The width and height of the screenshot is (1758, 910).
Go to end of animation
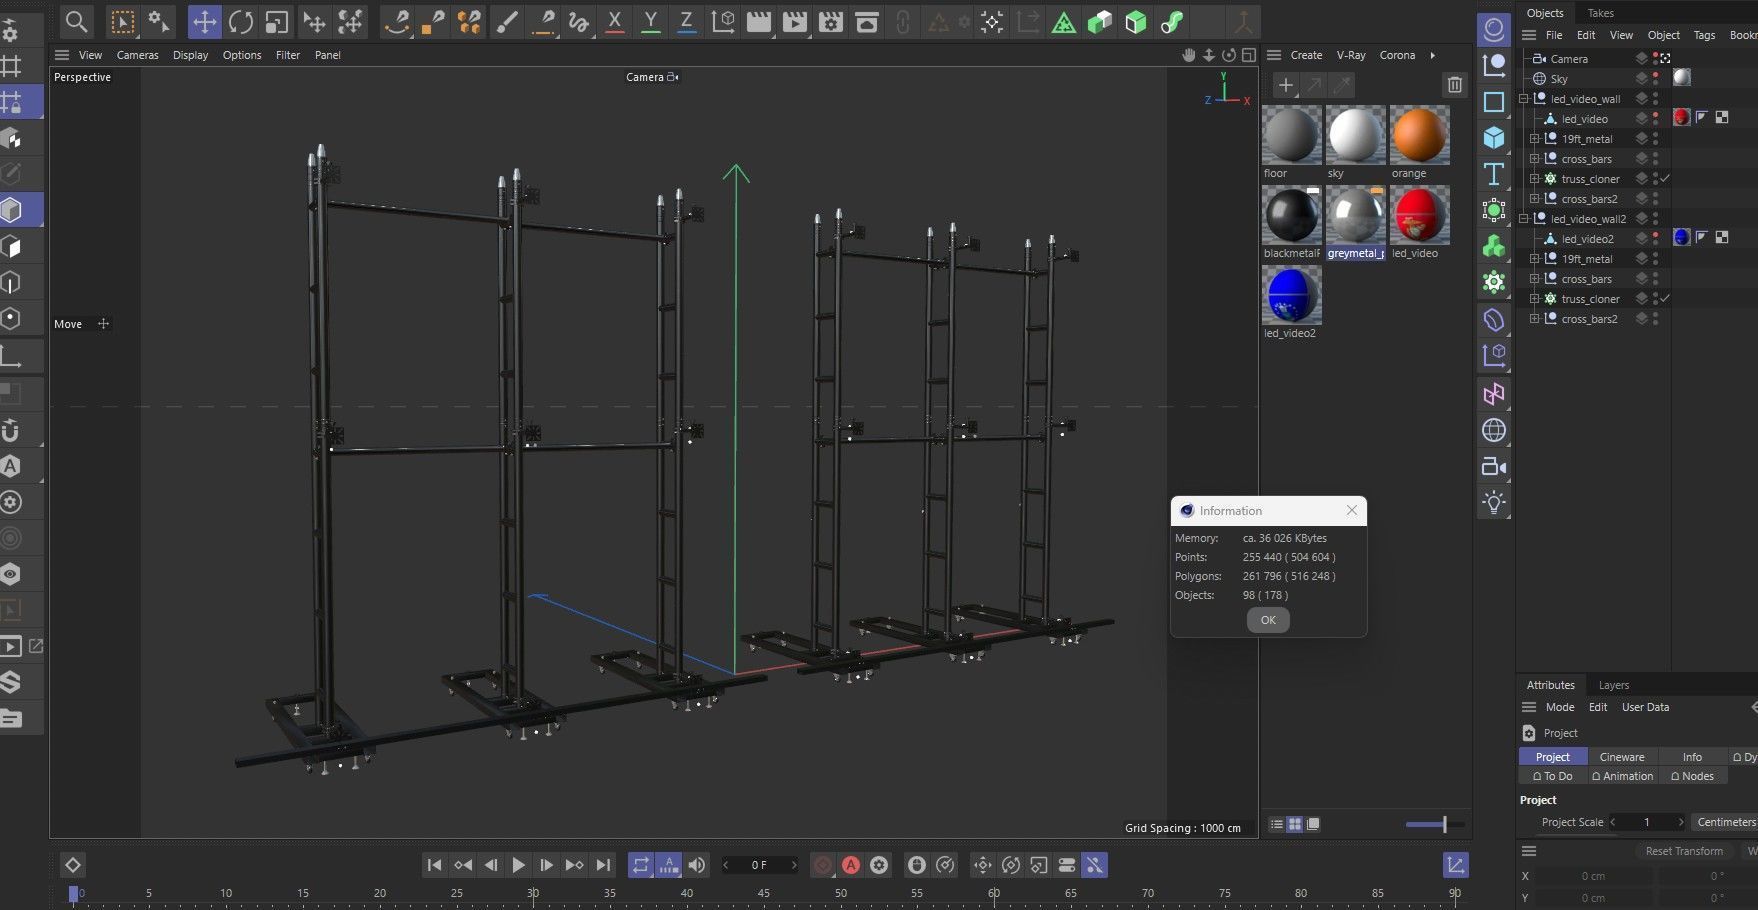tap(603, 865)
